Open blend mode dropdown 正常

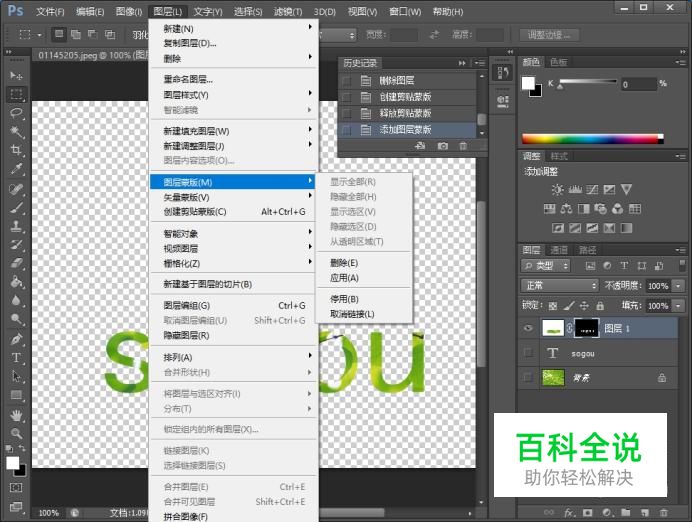tap(560, 285)
